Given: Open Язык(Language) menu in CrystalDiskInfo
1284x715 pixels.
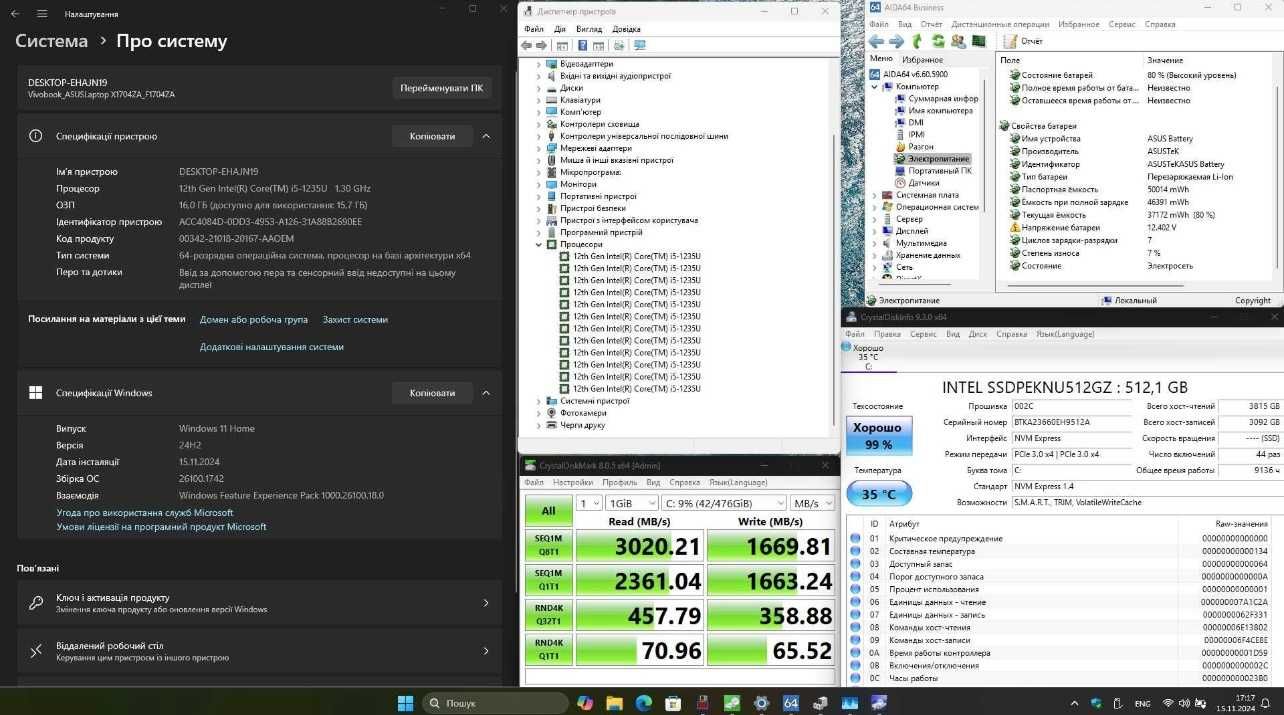Looking at the screenshot, I should click(1064, 334).
